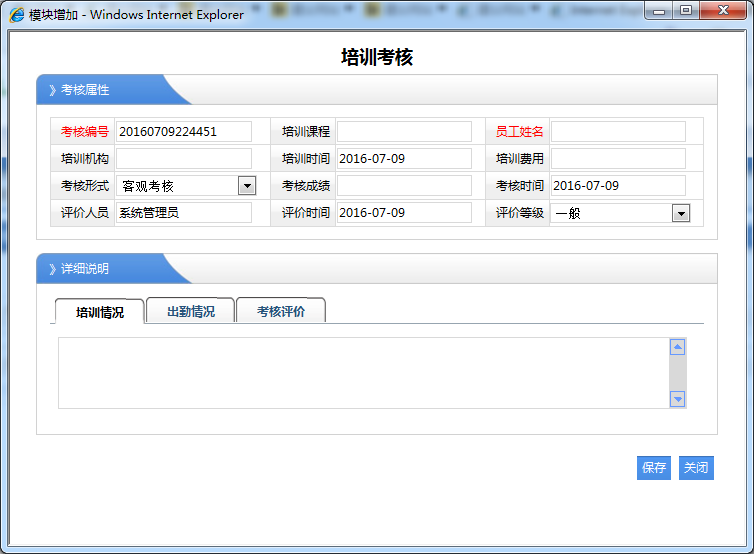Click the scroll down arrow in text area
Image resolution: width=754 pixels, height=554 pixels.
pyautogui.click(x=677, y=399)
